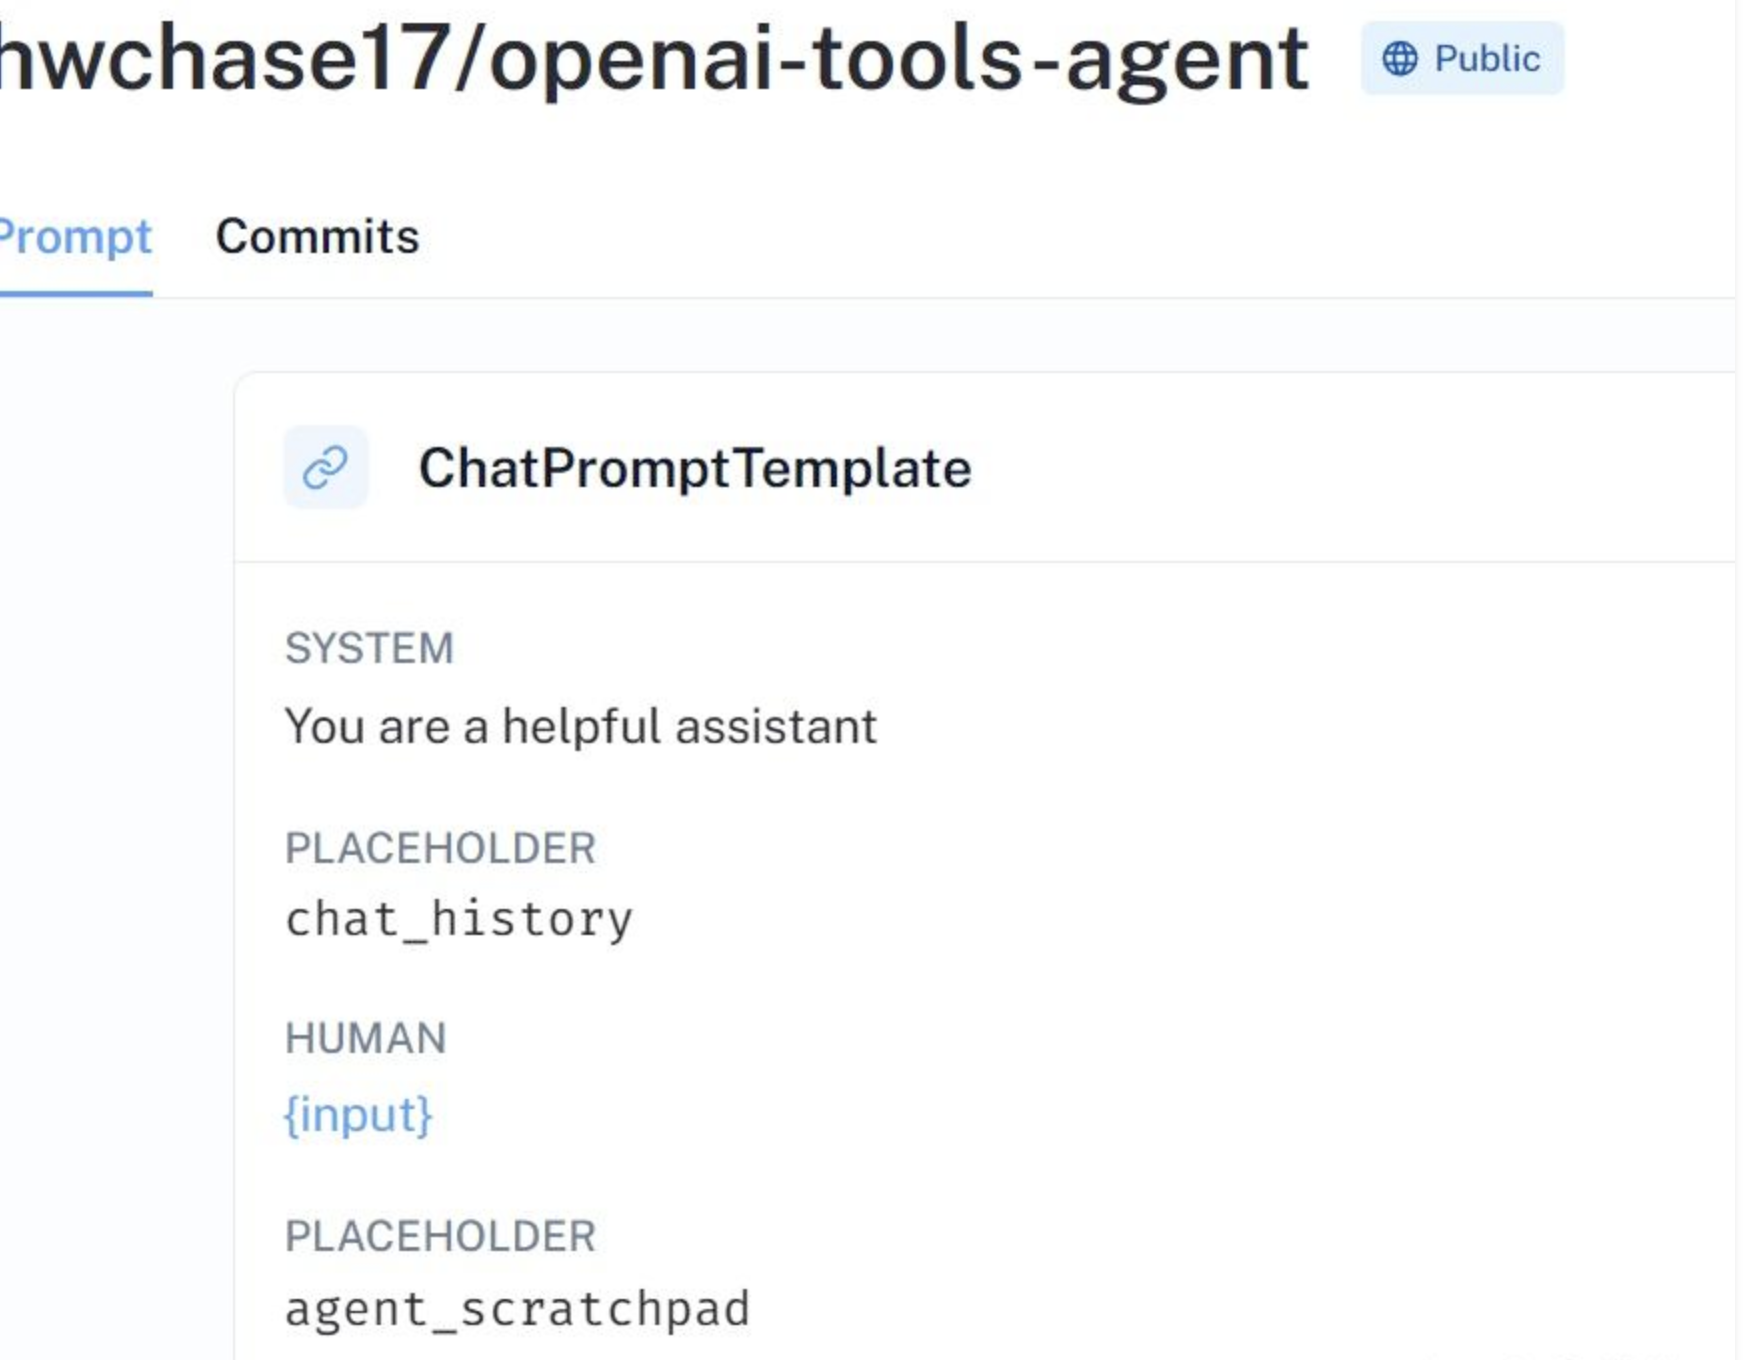This screenshot has height=1360, width=1744.
Task: Click the blue underline beneath Prompt tab
Action: [75, 294]
